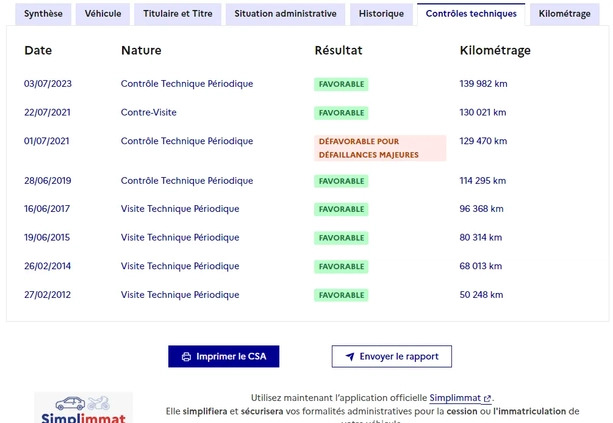Follow the Simplimmat hyperlink
The width and height of the screenshot is (613, 423).
point(455,398)
